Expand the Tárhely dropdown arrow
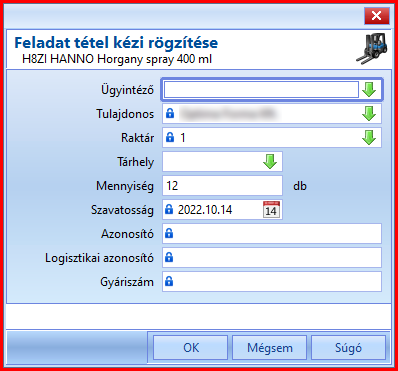 tap(270, 162)
